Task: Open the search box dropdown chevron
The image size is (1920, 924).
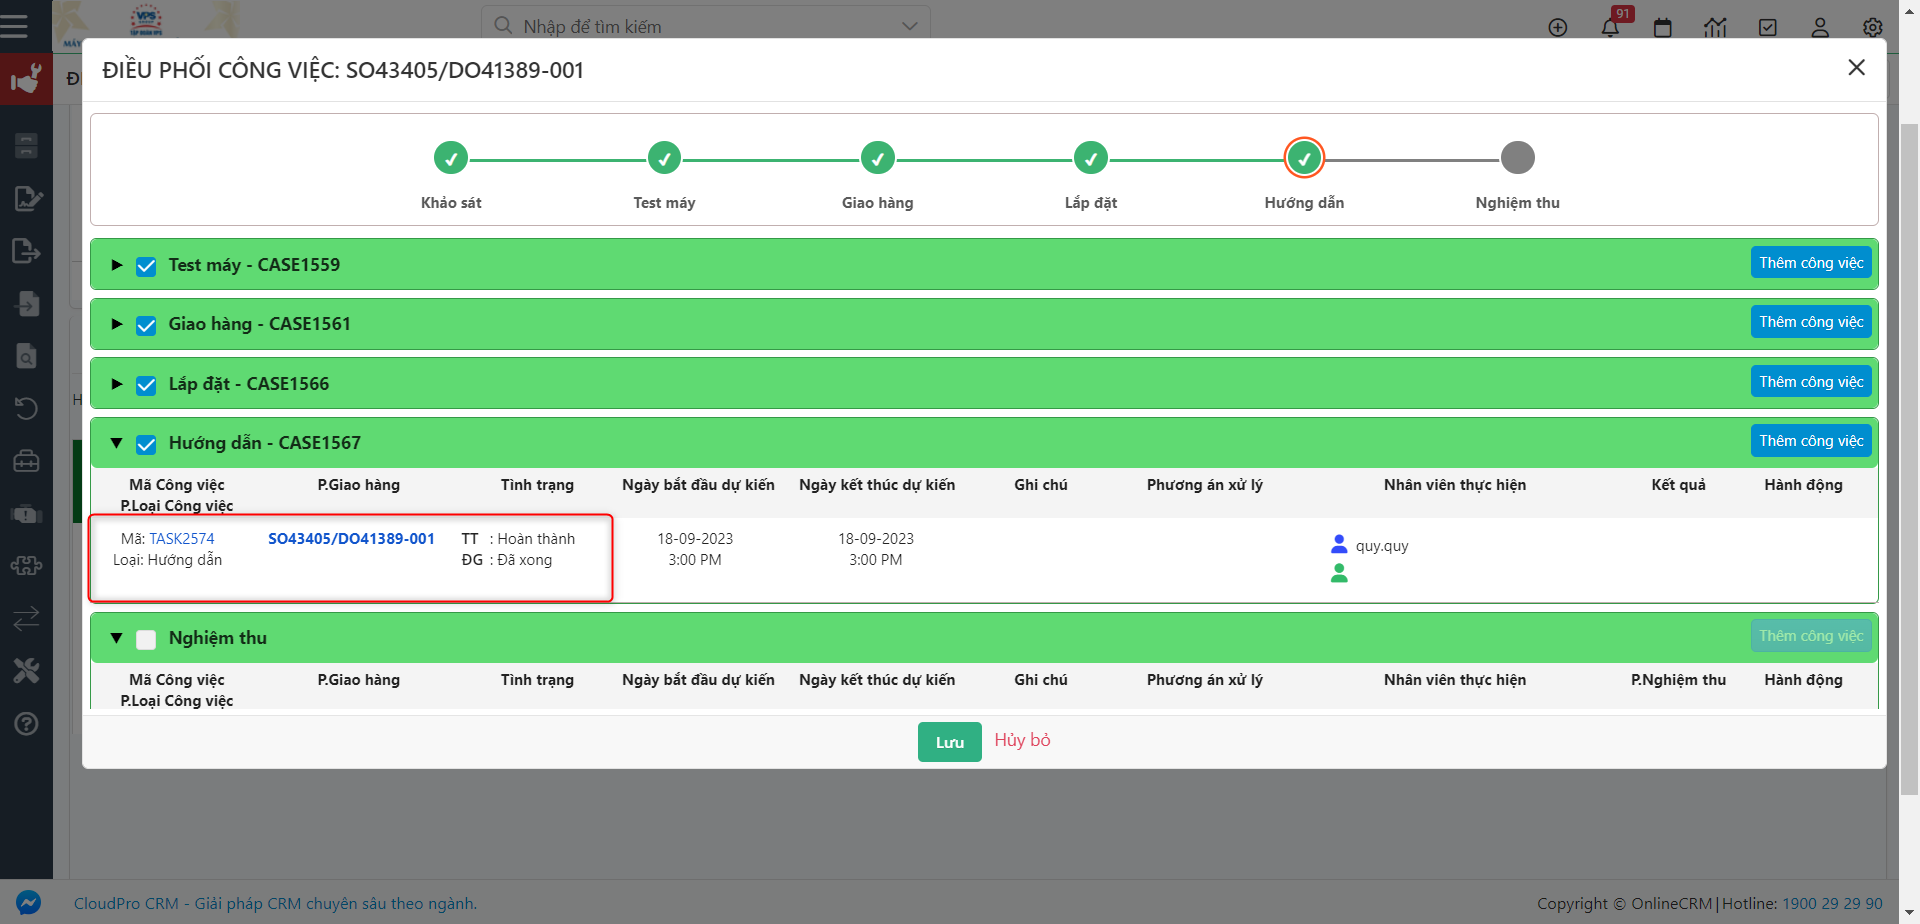Action: (909, 26)
